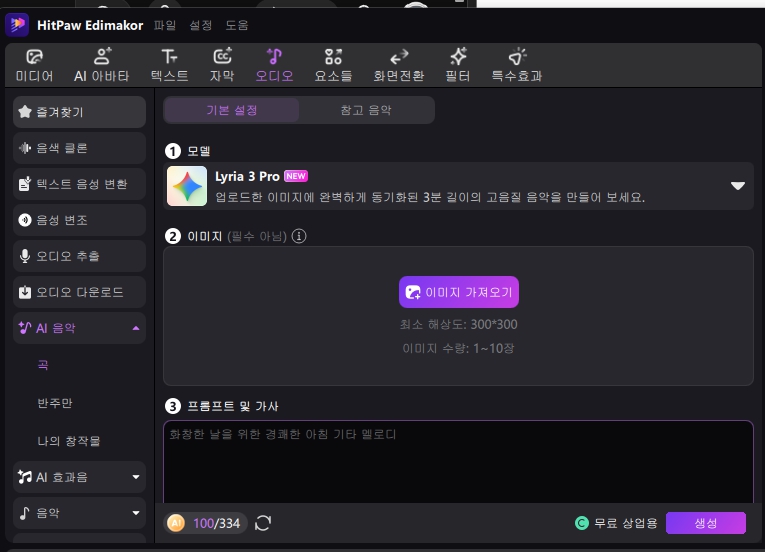The width and height of the screenshot is (765, 552).
Task: Open the AI 아바타 tool
Action: click(101, 65)
